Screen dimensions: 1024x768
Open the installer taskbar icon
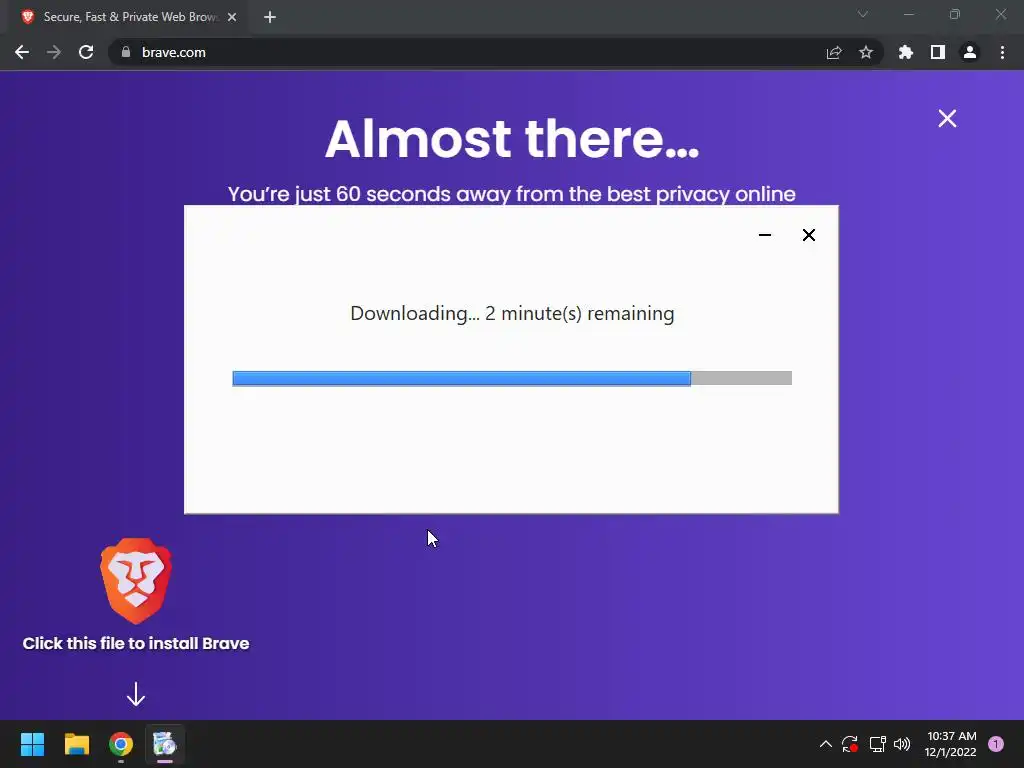165,744
